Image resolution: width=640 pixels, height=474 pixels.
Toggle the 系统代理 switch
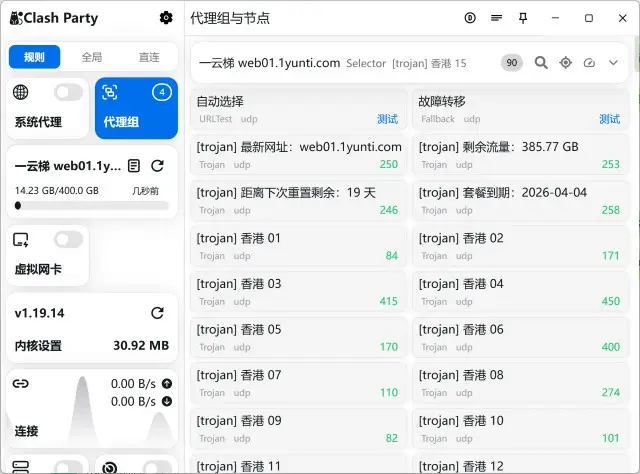click(68, 93)
